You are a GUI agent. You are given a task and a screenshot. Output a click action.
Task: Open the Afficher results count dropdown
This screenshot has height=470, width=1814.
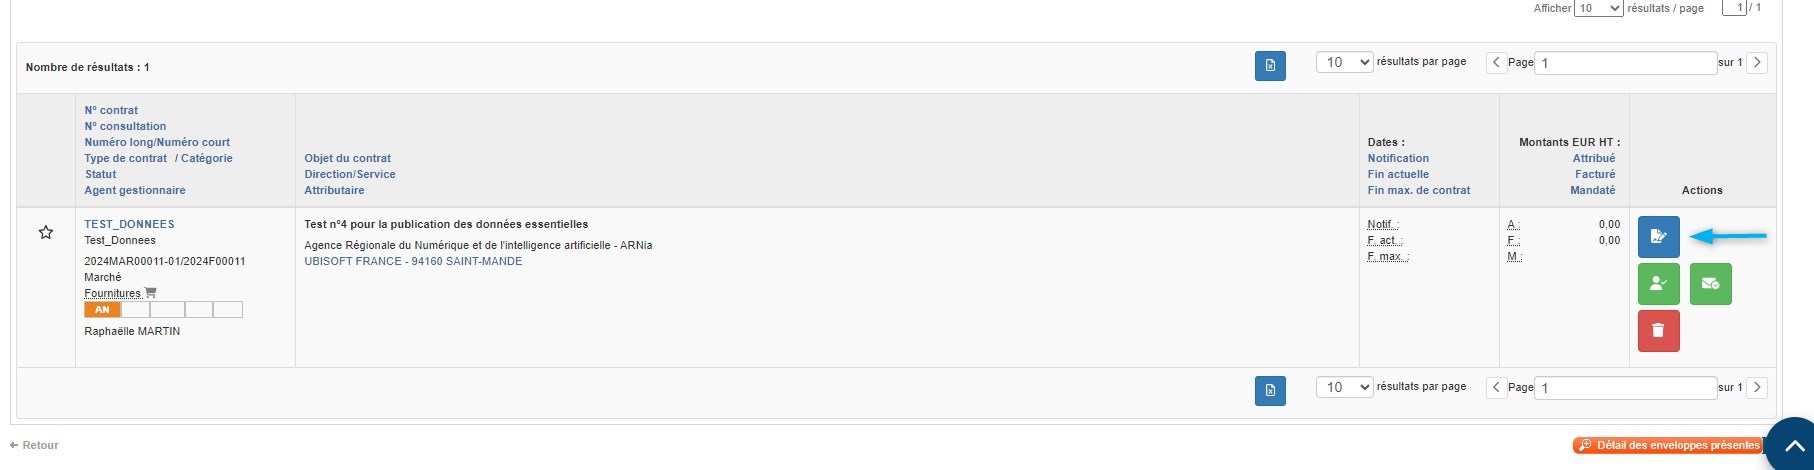point(1598,8)
